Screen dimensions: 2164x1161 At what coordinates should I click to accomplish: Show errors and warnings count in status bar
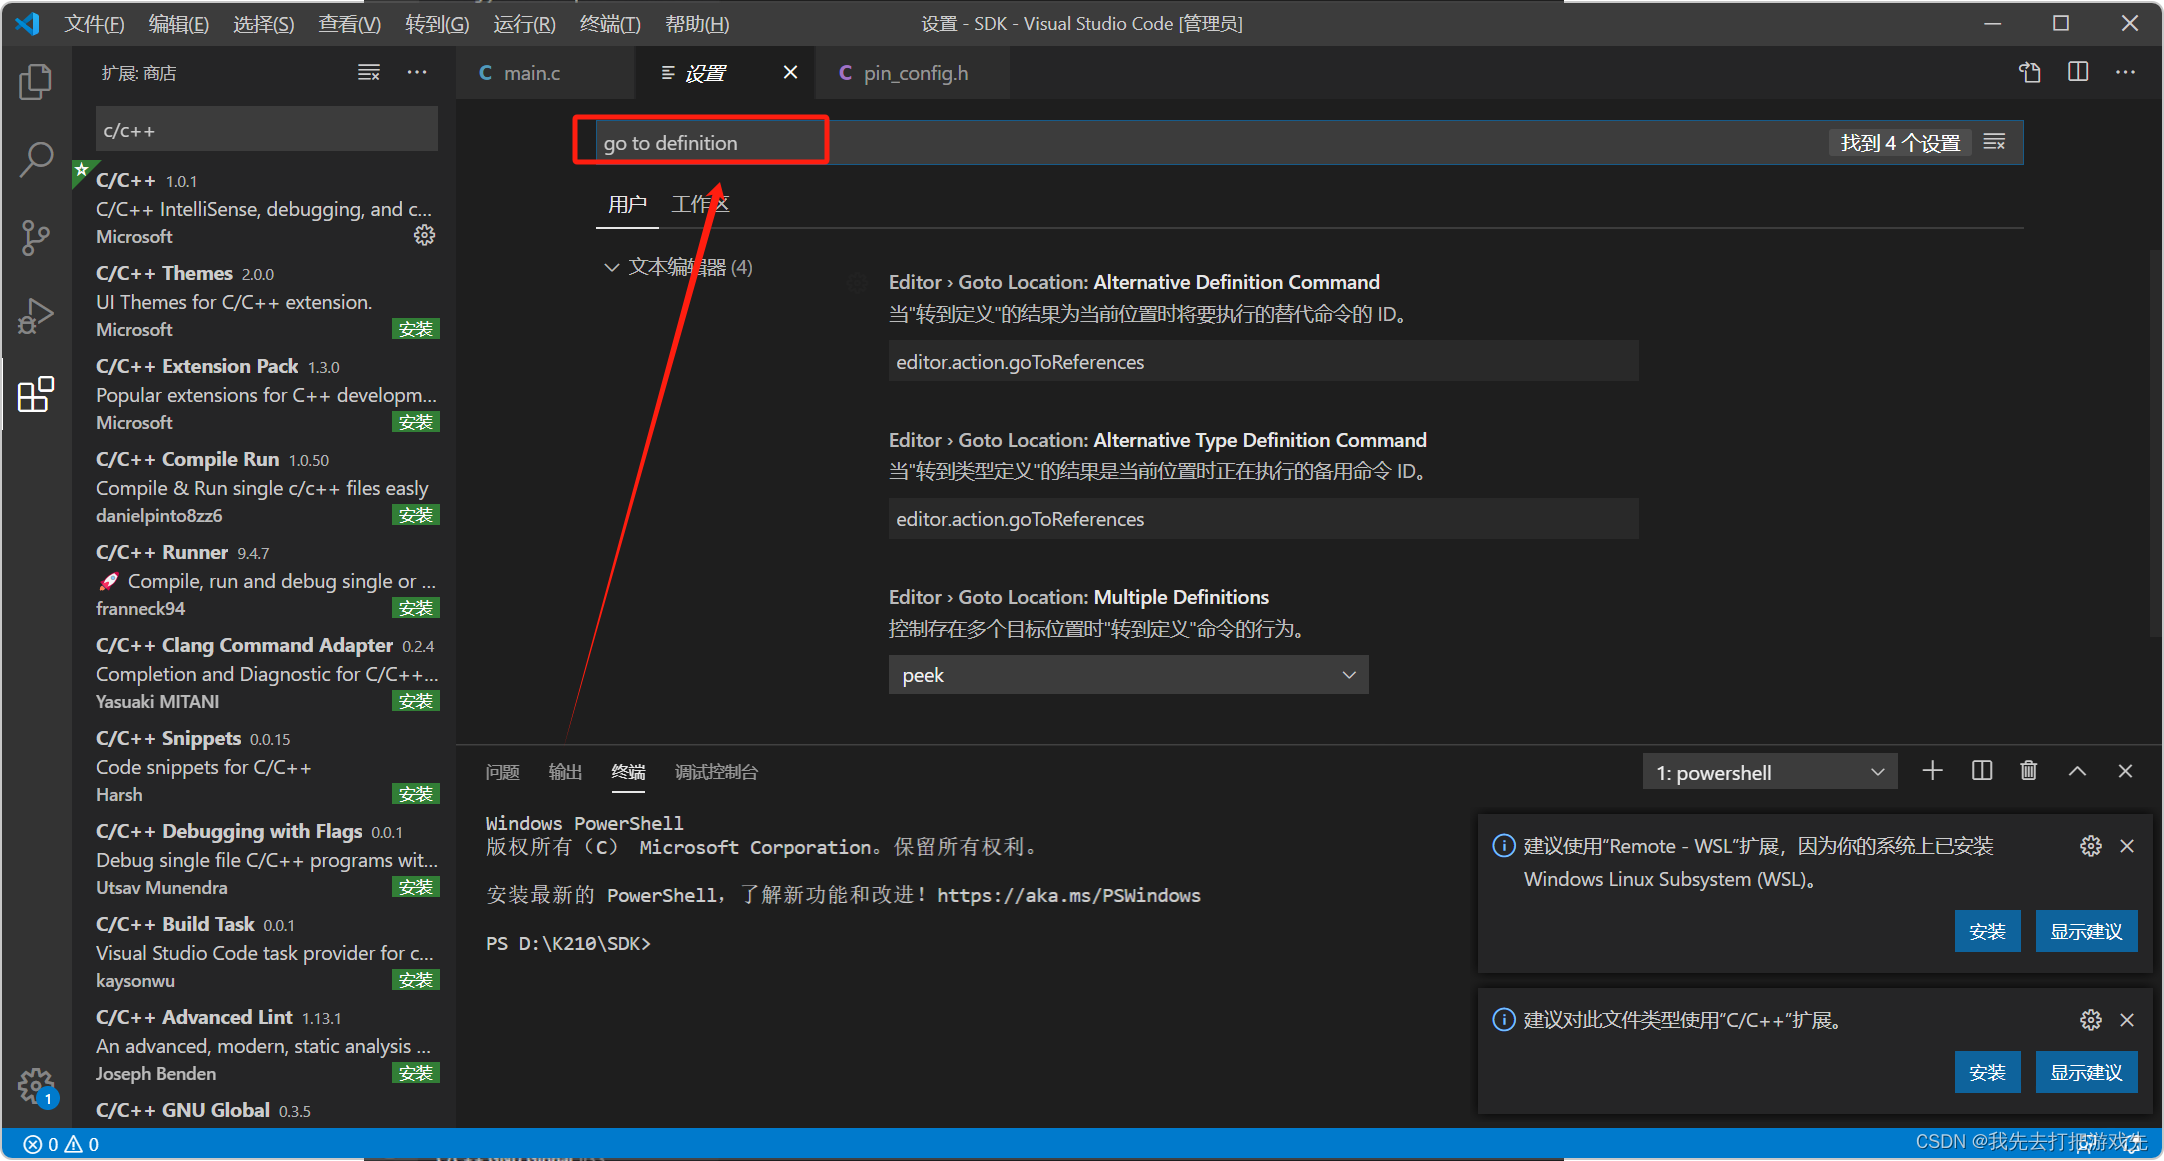pyautogui.click(x=61, y=1144)
